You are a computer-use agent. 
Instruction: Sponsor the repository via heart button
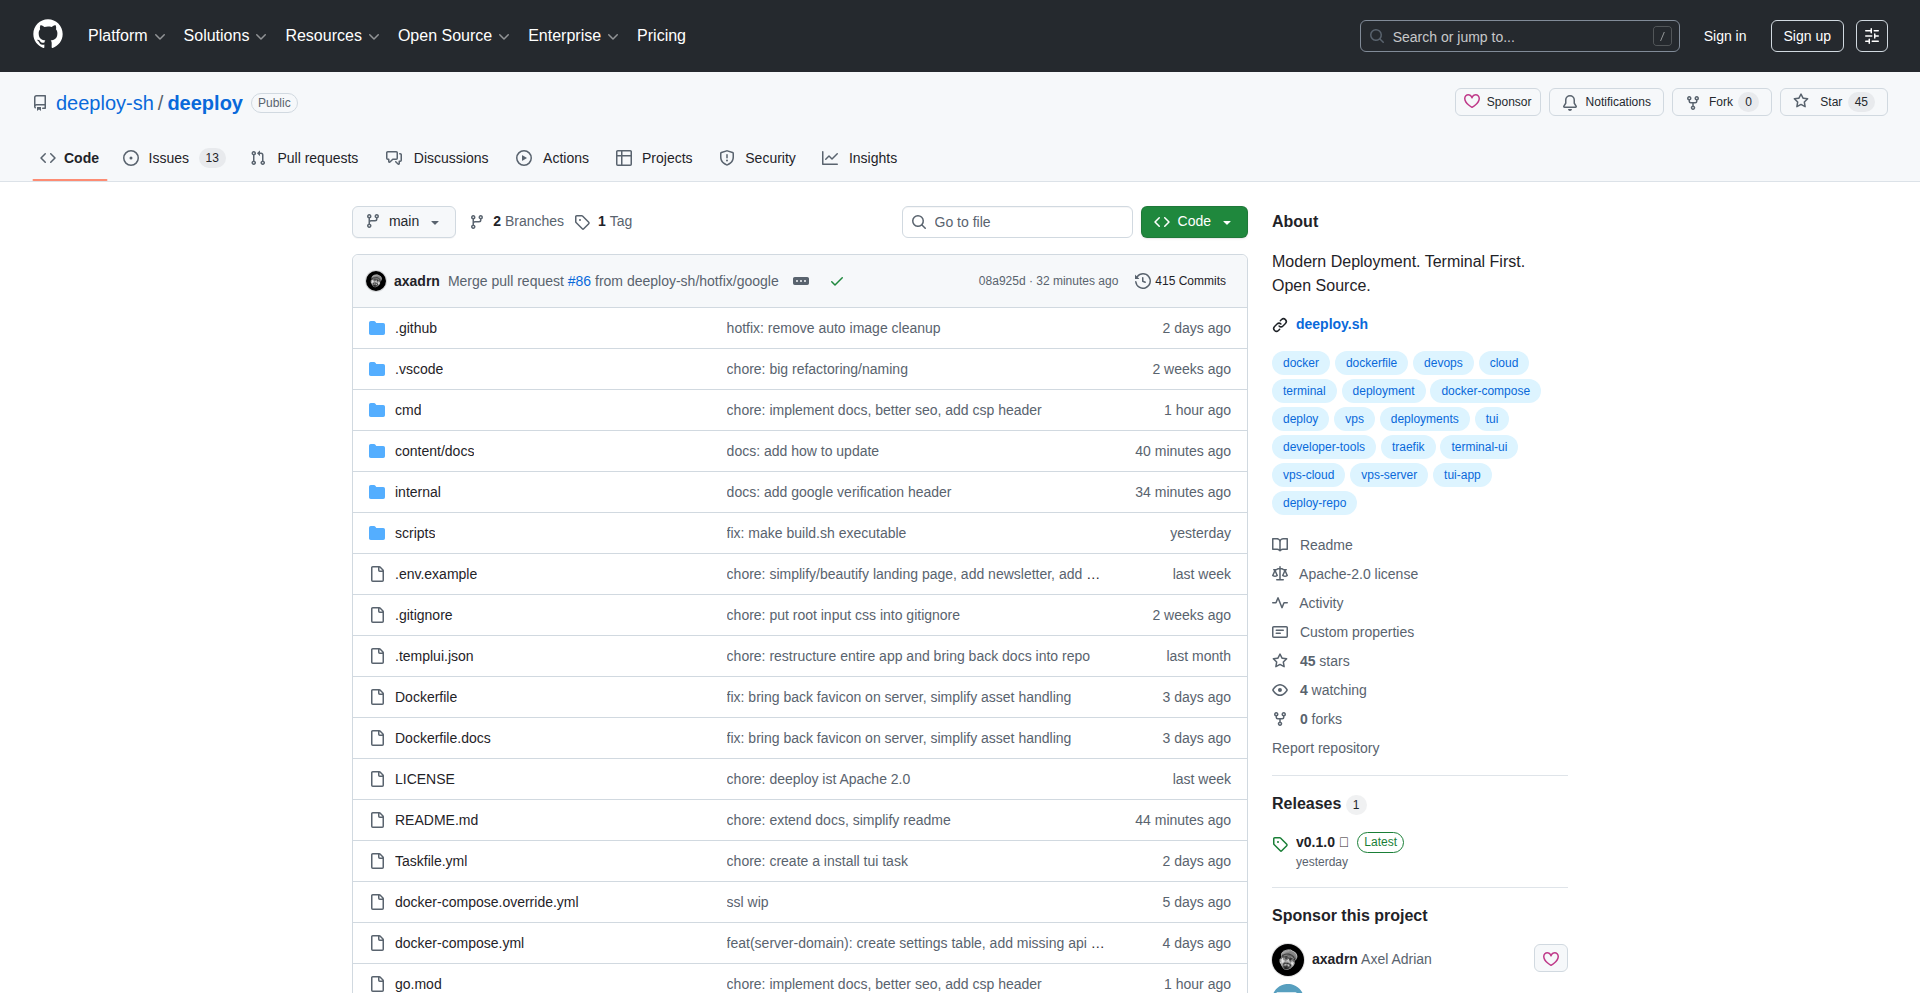(1498, 102)
